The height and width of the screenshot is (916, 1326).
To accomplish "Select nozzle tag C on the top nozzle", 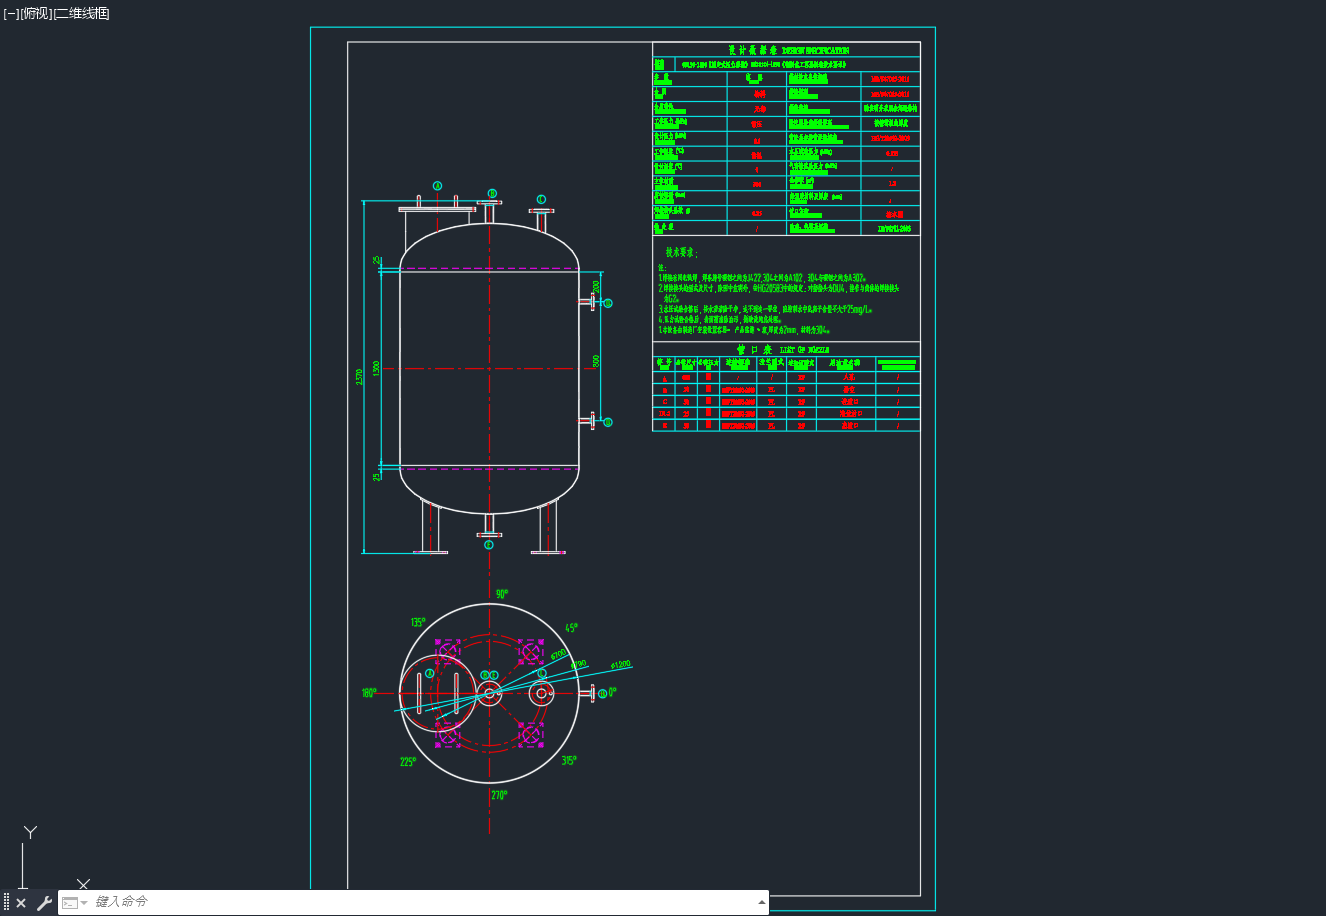I will coord(541,199).
